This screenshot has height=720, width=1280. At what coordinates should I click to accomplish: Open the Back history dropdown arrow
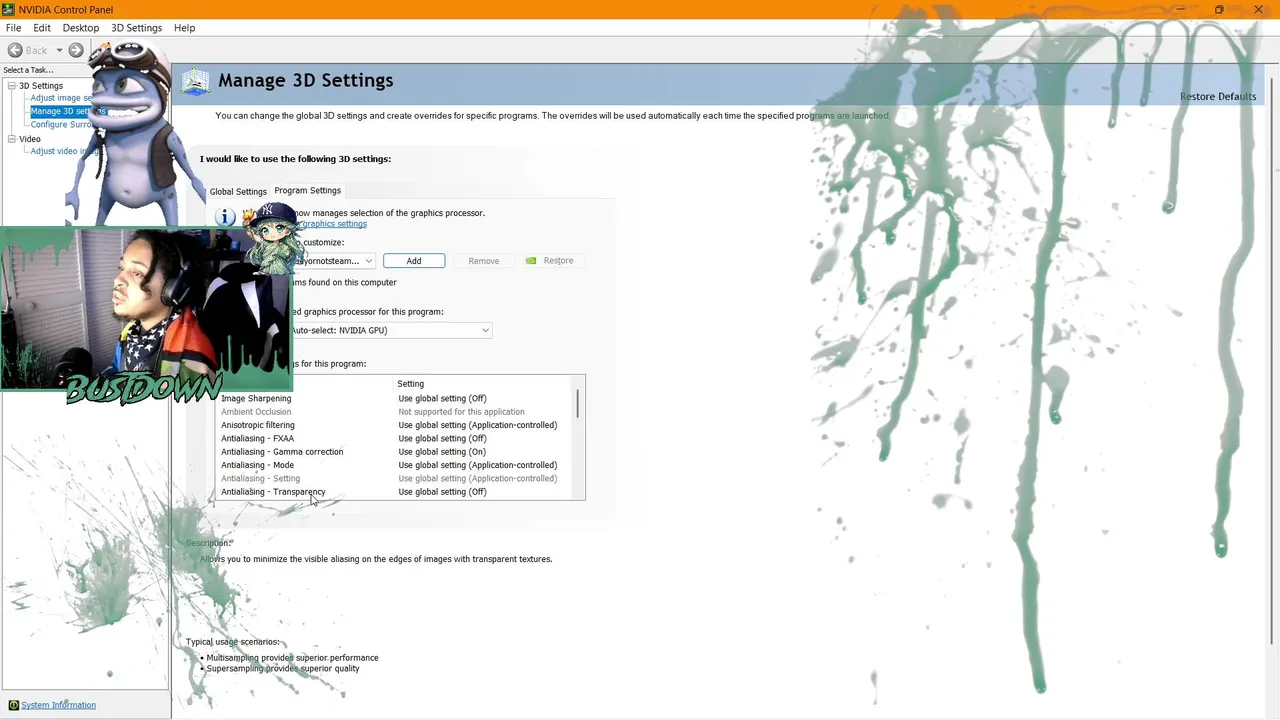point(59,50)
